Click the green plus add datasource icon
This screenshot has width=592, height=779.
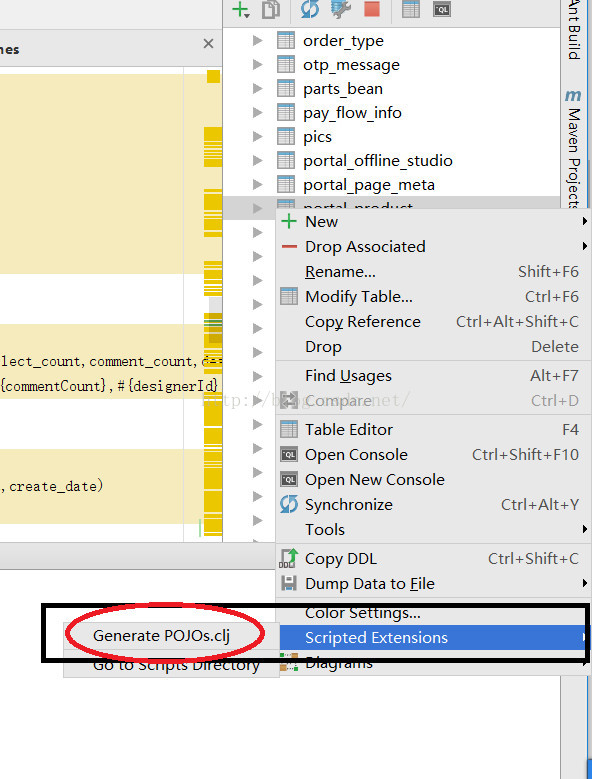pyautogui.click(x=241, y=9)
